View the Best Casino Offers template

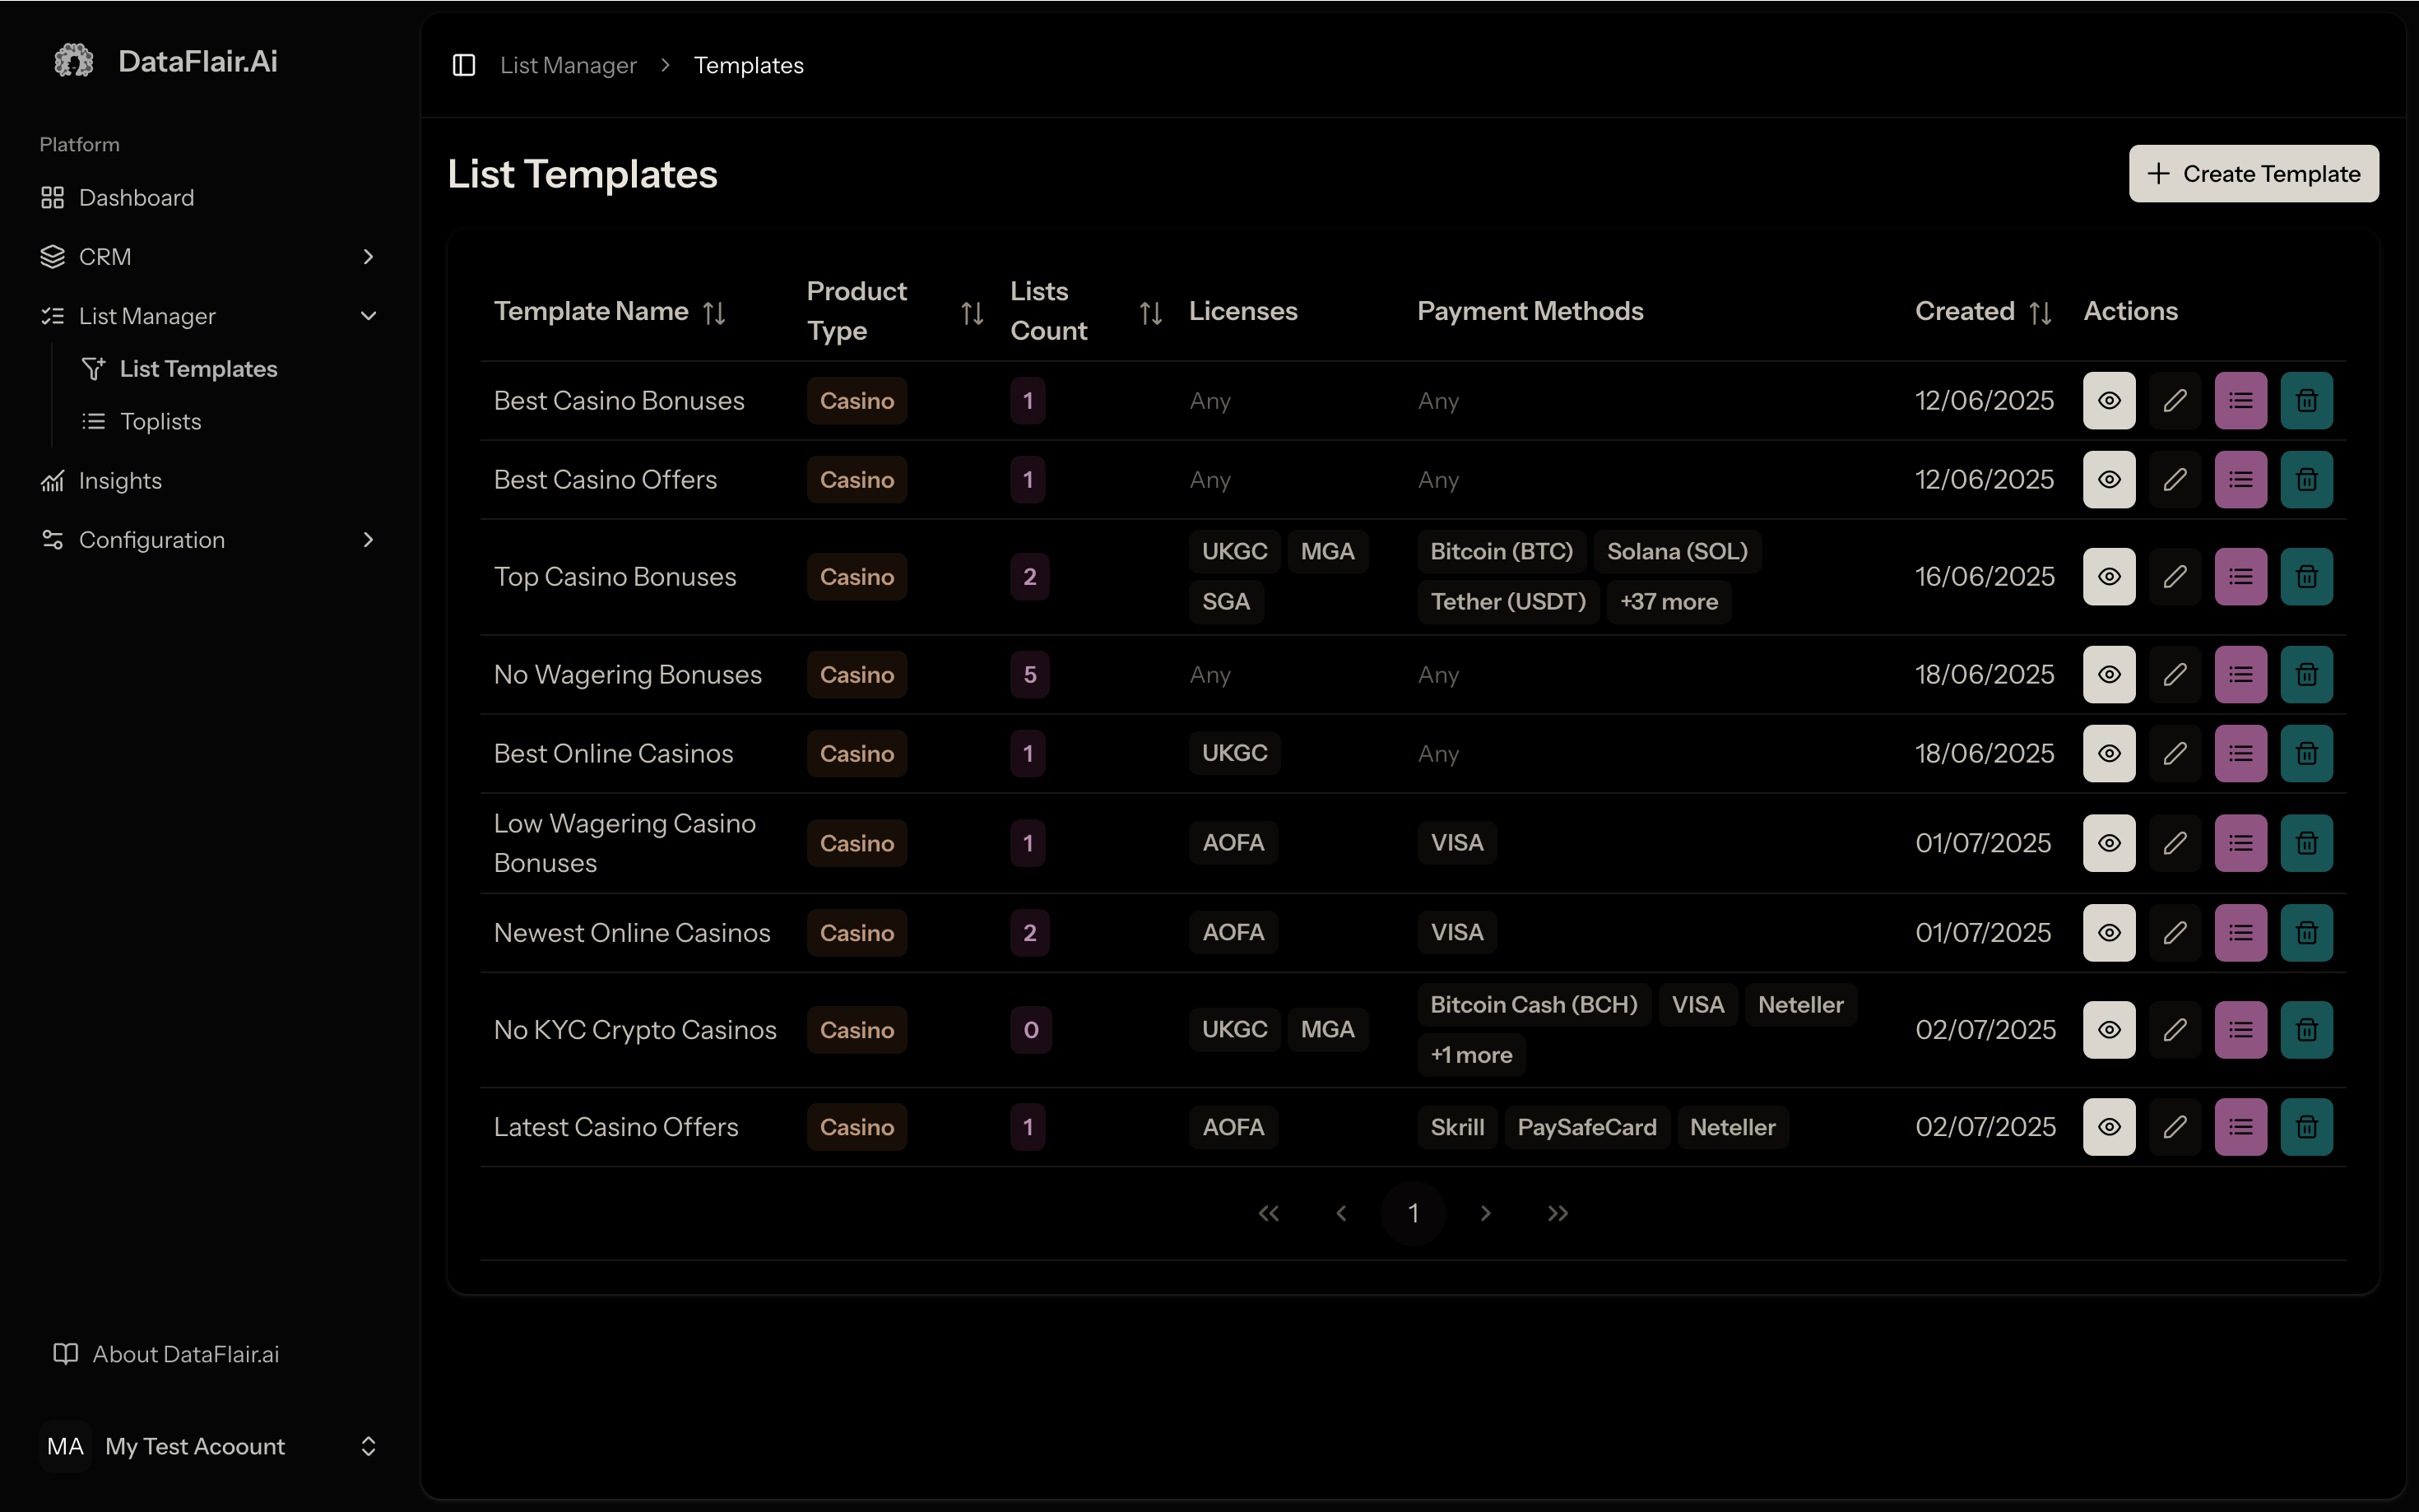pyautogui.click(x=2108, y=480)
